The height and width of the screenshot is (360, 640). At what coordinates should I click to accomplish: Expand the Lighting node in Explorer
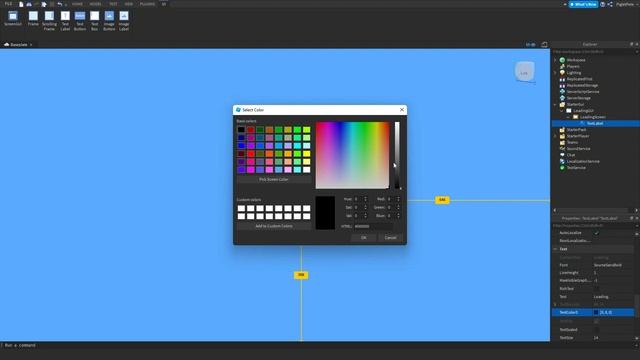555,73
